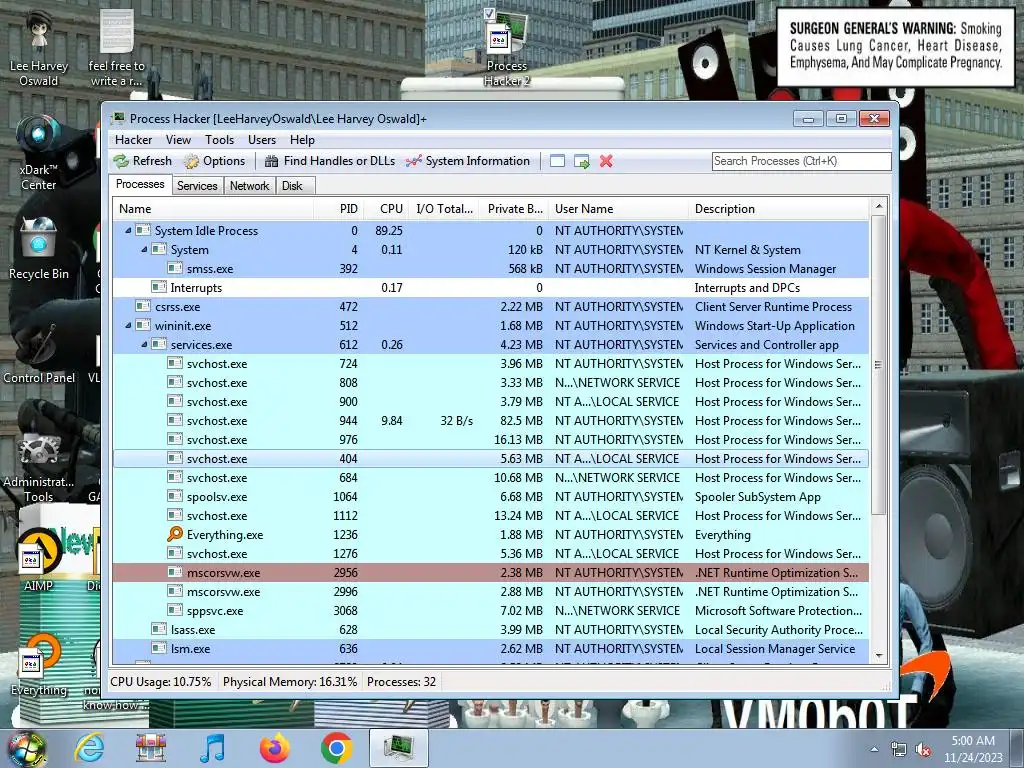Select the sppsvc.exe process row
The image size is (1024, 768).
(x=491, y=611)
